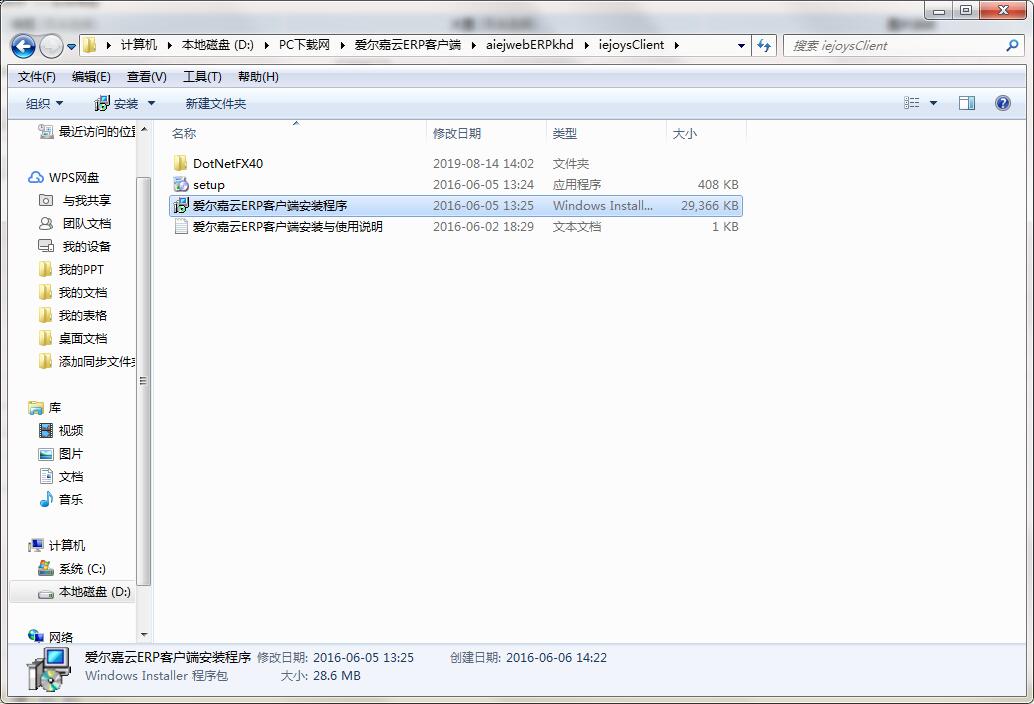Expand the 组织 dropdown menu

(x=44, y=103)
